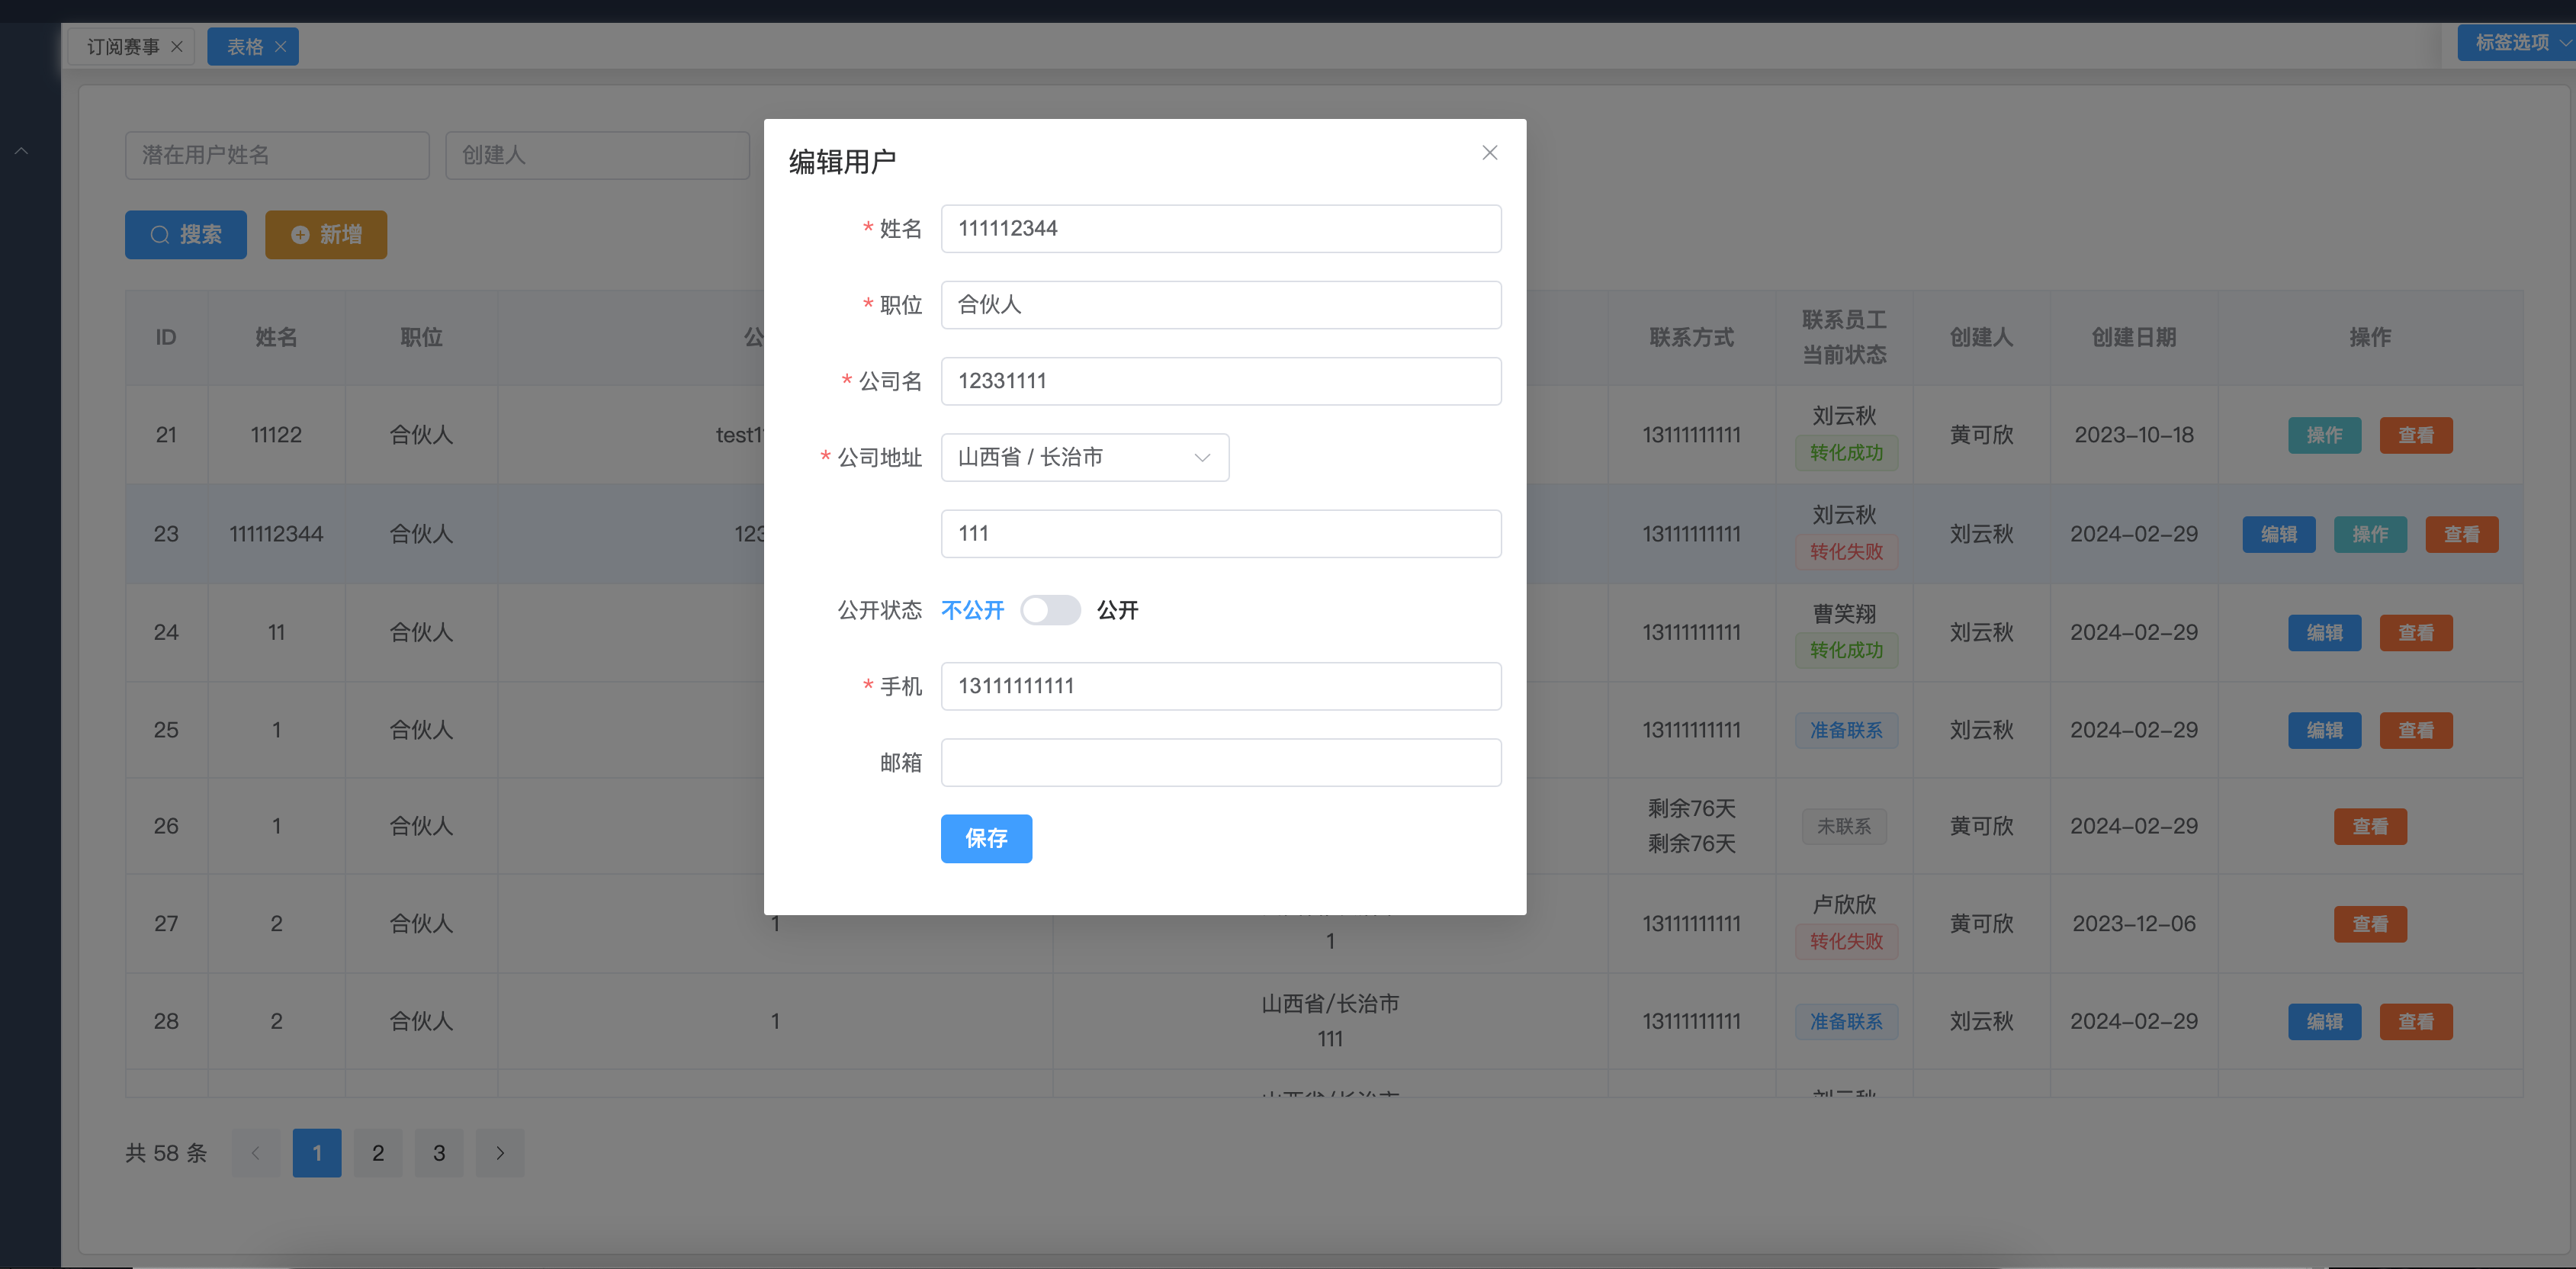This screenshot has height=1269, width=2576.
Task: Close the 表格 tab via its X icon
Action: (281, 47)
